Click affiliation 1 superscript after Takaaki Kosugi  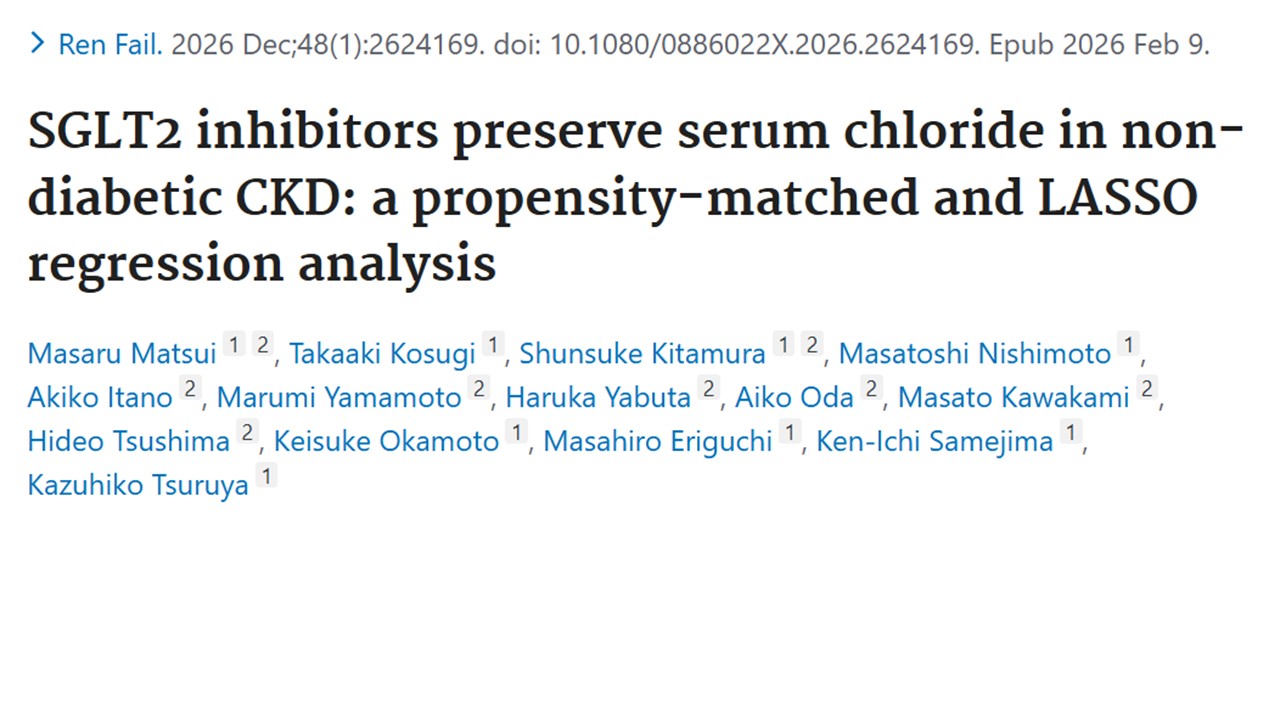coord(493,345)
